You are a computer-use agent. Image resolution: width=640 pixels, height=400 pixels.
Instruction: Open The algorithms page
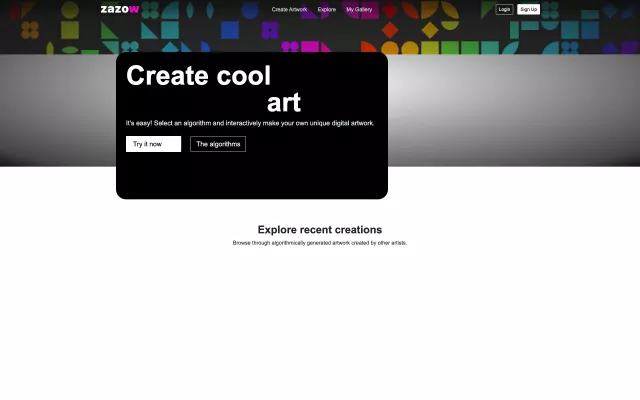[217, 144]
